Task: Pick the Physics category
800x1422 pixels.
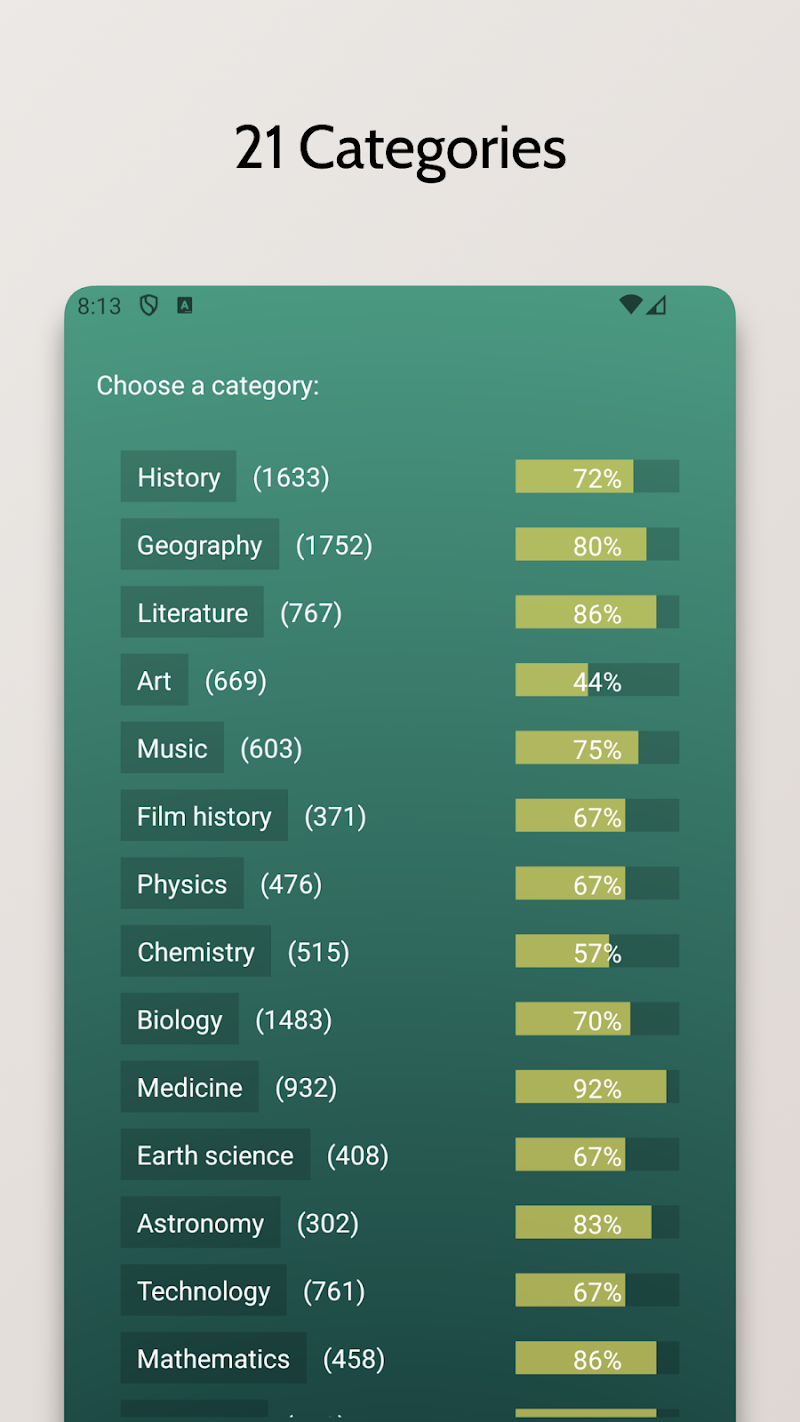Action: 182,885
